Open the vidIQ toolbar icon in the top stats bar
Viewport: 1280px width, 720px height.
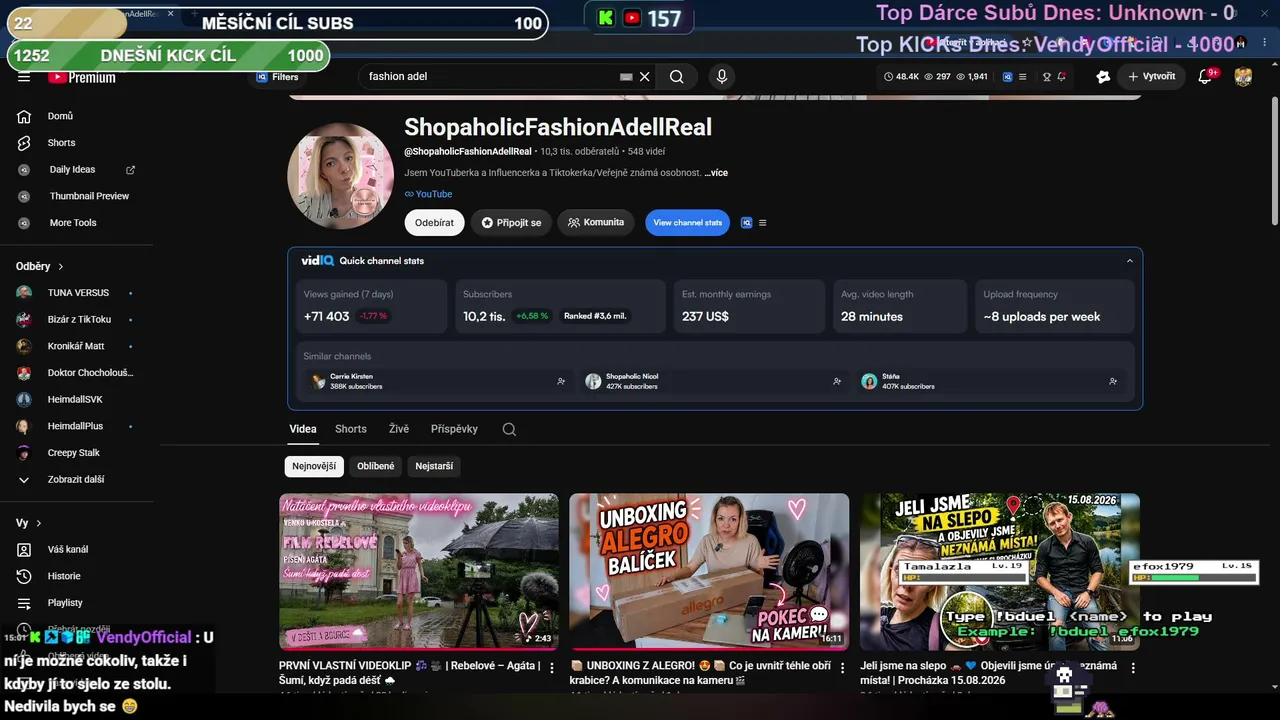(1008, 77)
